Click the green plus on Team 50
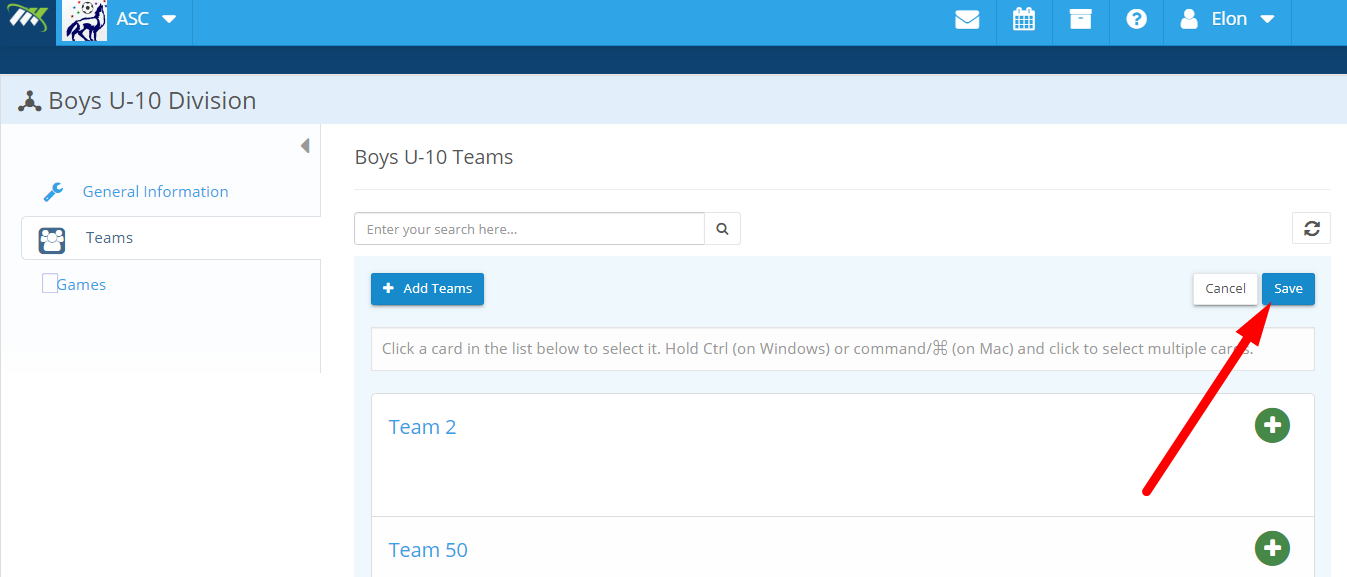The height and width of the screenshot is (577, 1347). click(1272, 548)
